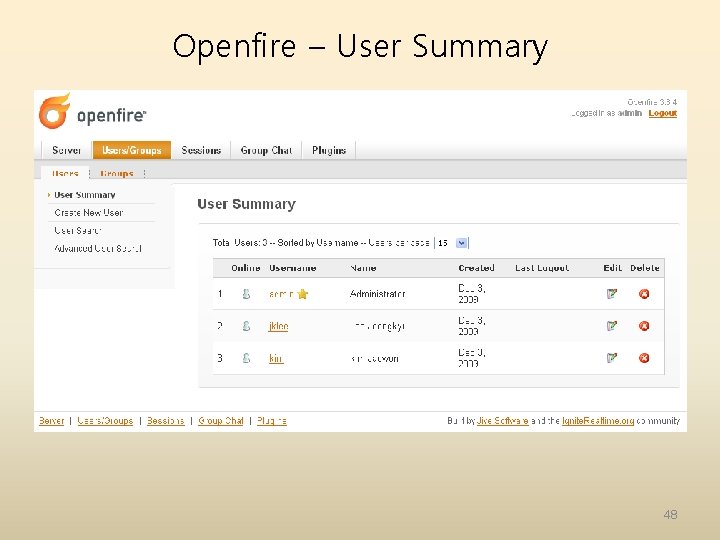The height and width of the screenshot is (540, 720).
Task: Click the Username column header
Action: 292,268
